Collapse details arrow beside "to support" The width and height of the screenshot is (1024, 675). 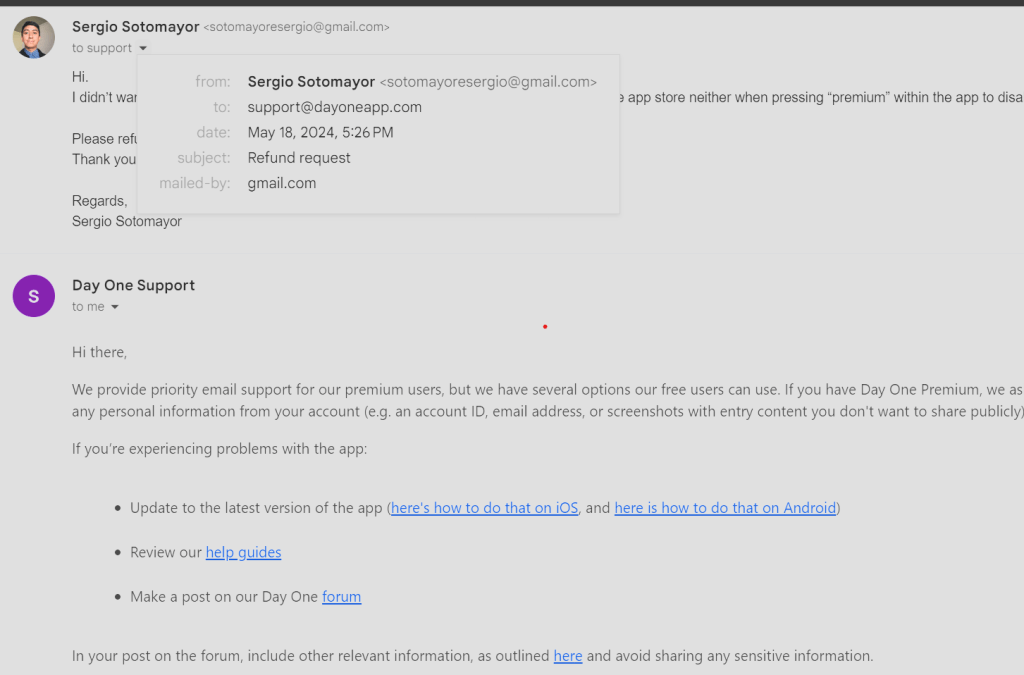(143, 48)
